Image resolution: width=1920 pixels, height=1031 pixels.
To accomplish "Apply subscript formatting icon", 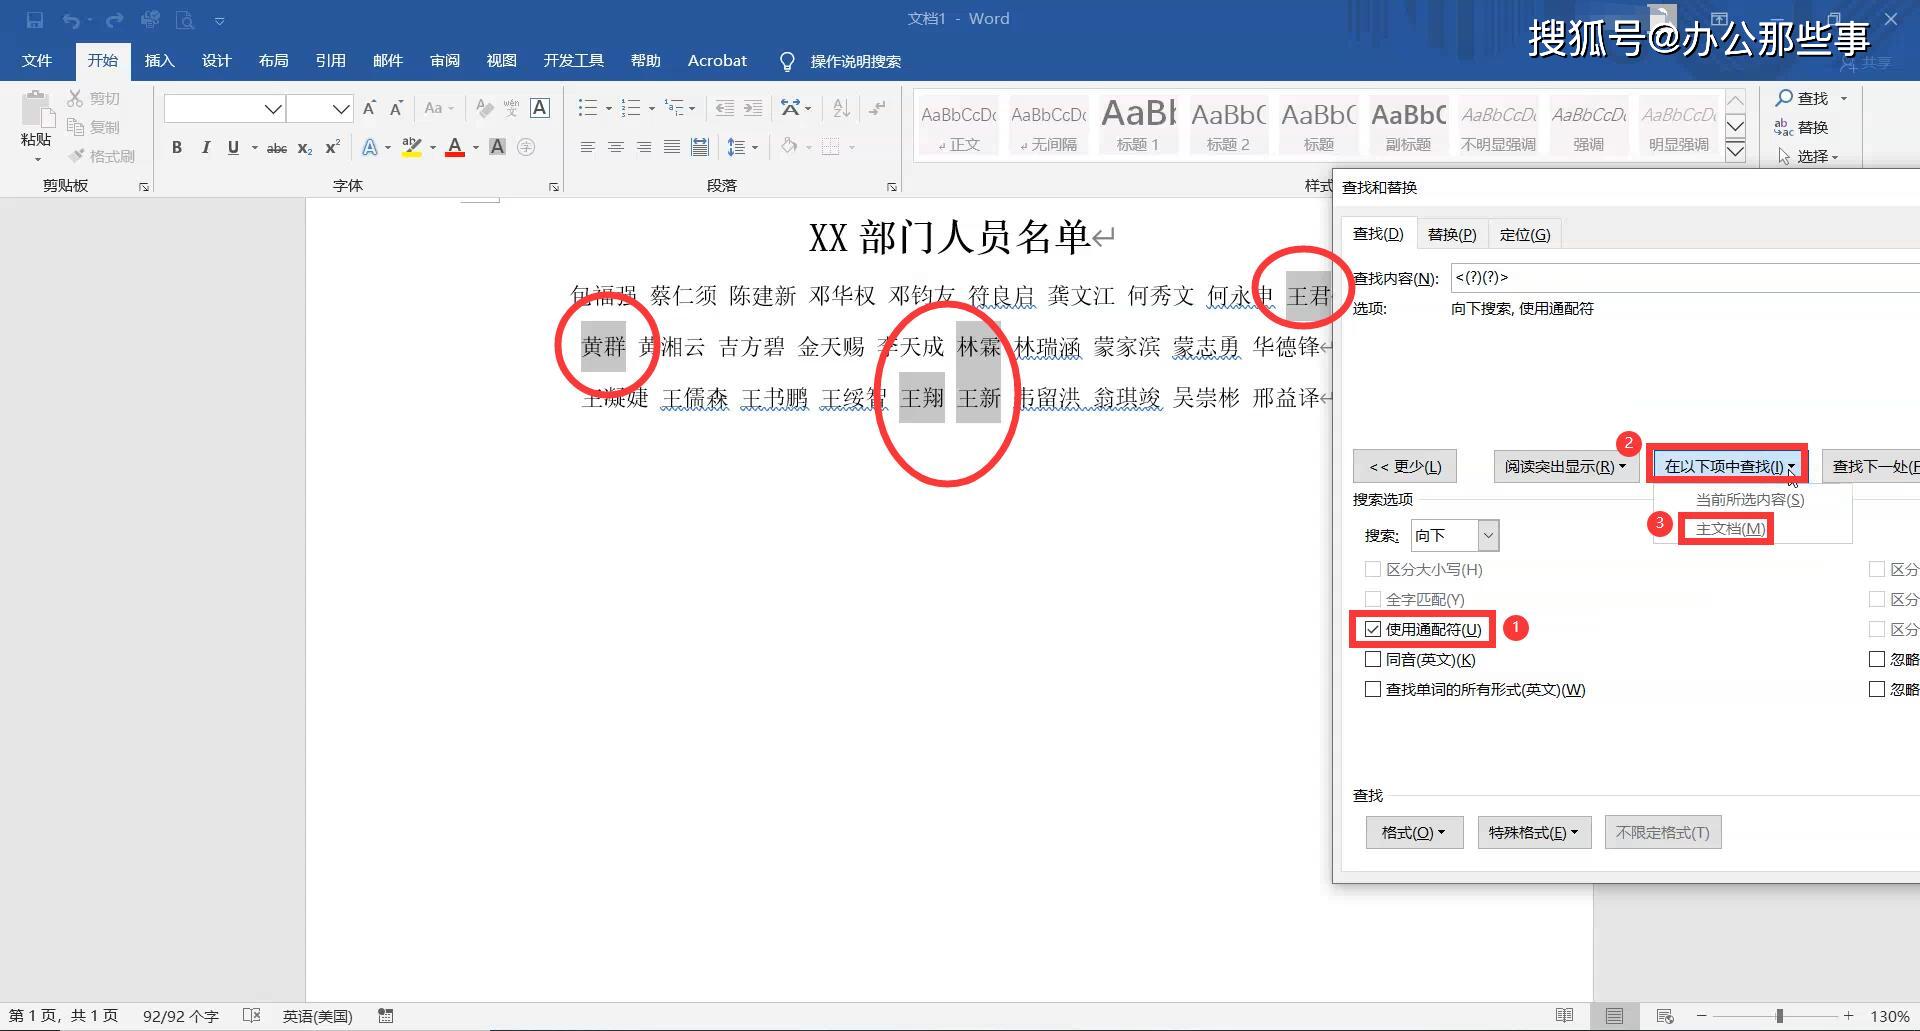I will tap(305, 147).
